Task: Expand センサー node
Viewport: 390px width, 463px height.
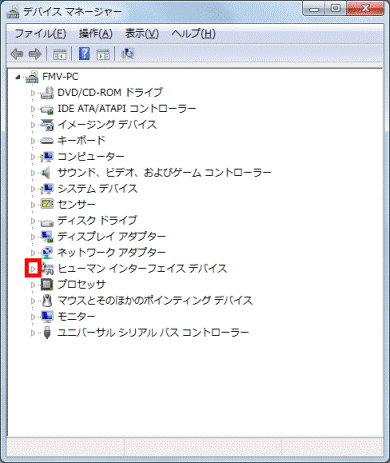Action: (x=33, y=205)
